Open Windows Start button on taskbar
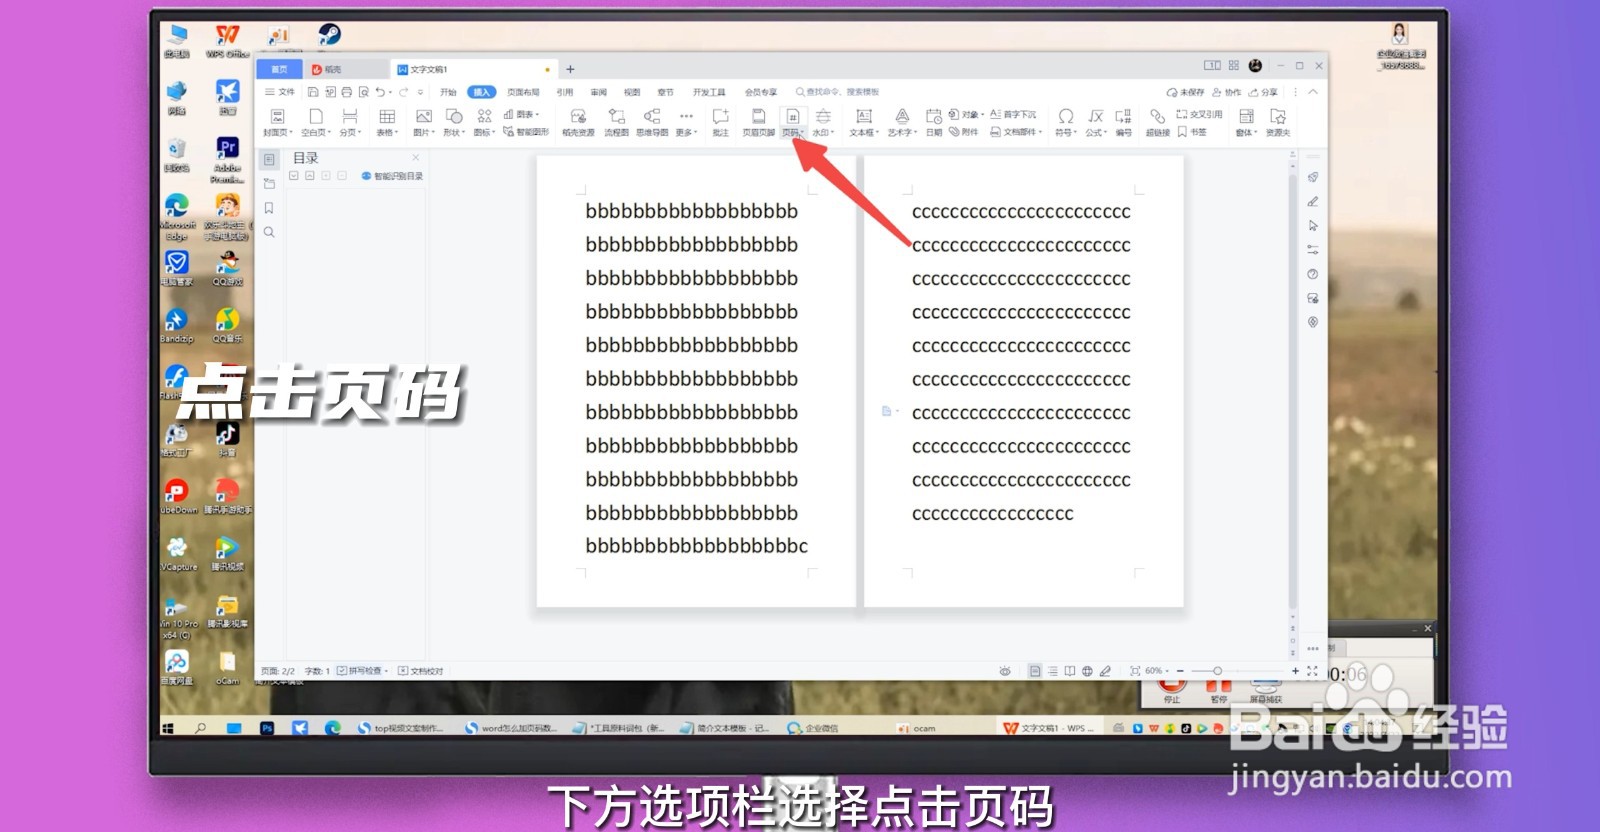This screenshot has width=1600, height=832. coord(168,728)
